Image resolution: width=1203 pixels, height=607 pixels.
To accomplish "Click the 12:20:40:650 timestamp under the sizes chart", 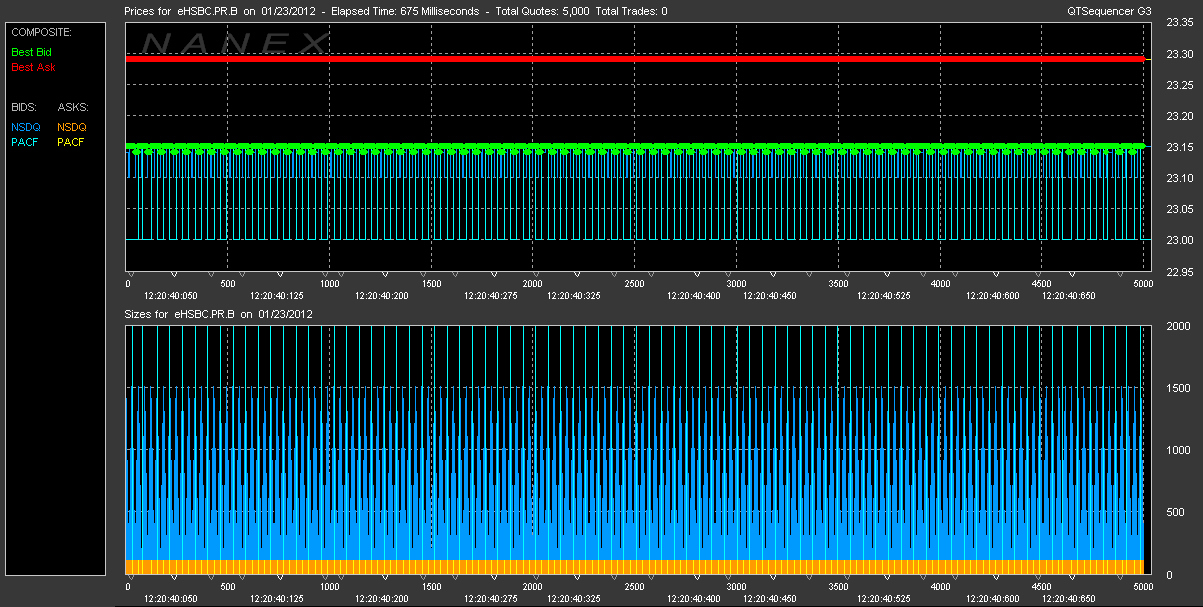I will pos(1068,599).
